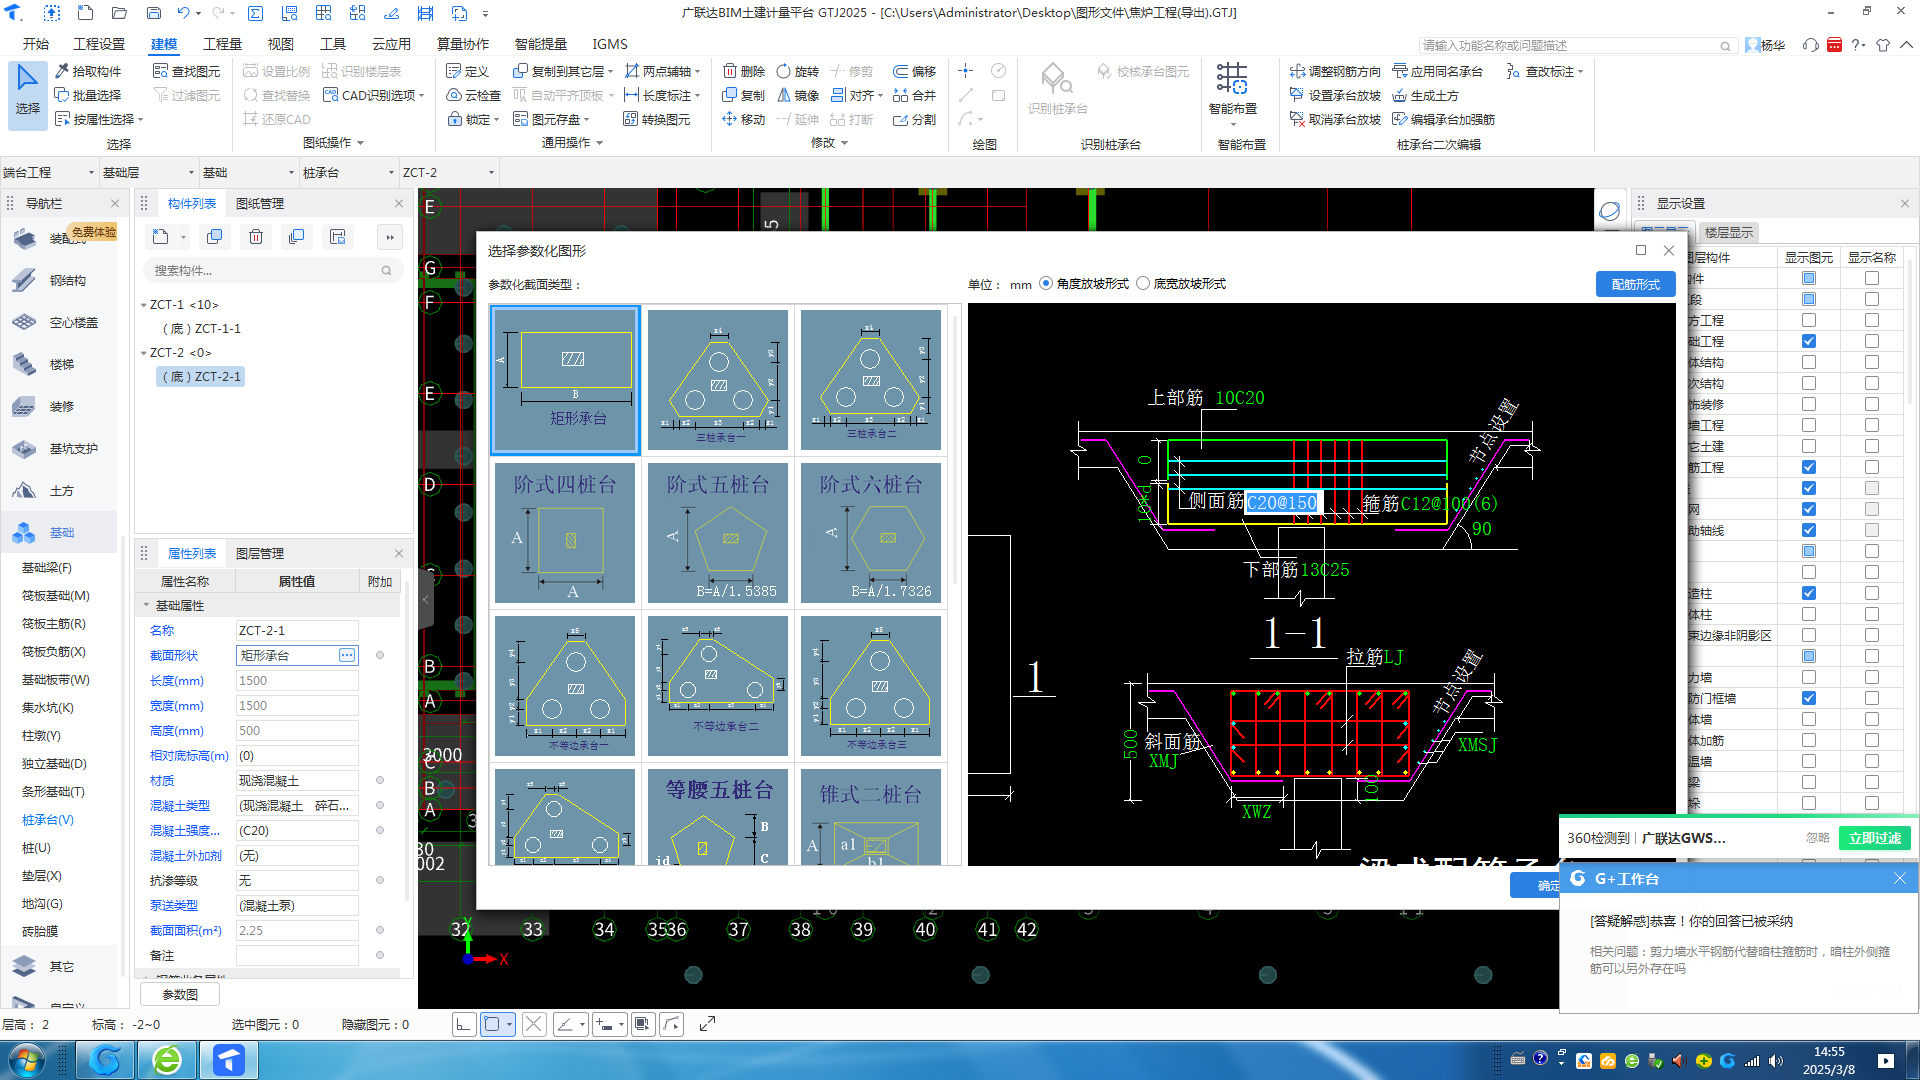The height and width of the screenshot is (1080, 1920).
Task: Expand CAD识别选项 dropdown
Action: (422, 95)
